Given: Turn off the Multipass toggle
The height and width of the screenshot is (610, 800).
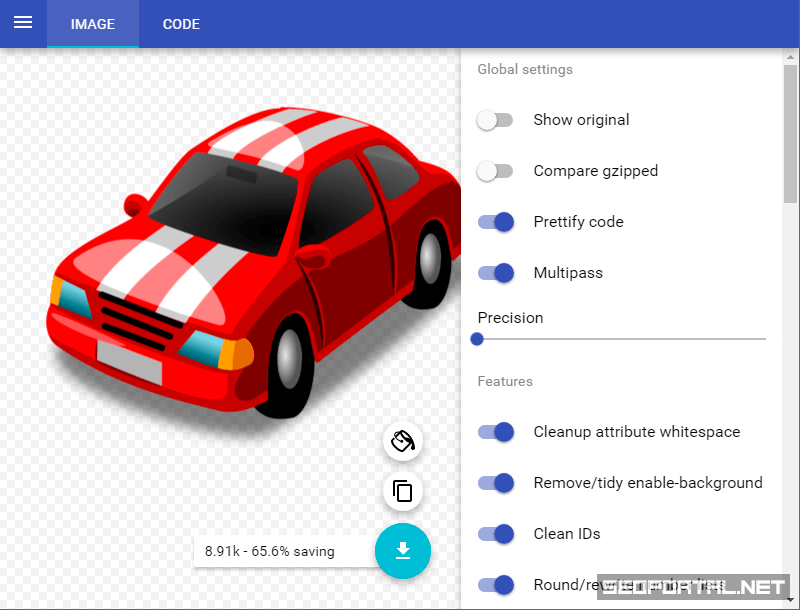Looking at the screenshot, I should 496,273.
